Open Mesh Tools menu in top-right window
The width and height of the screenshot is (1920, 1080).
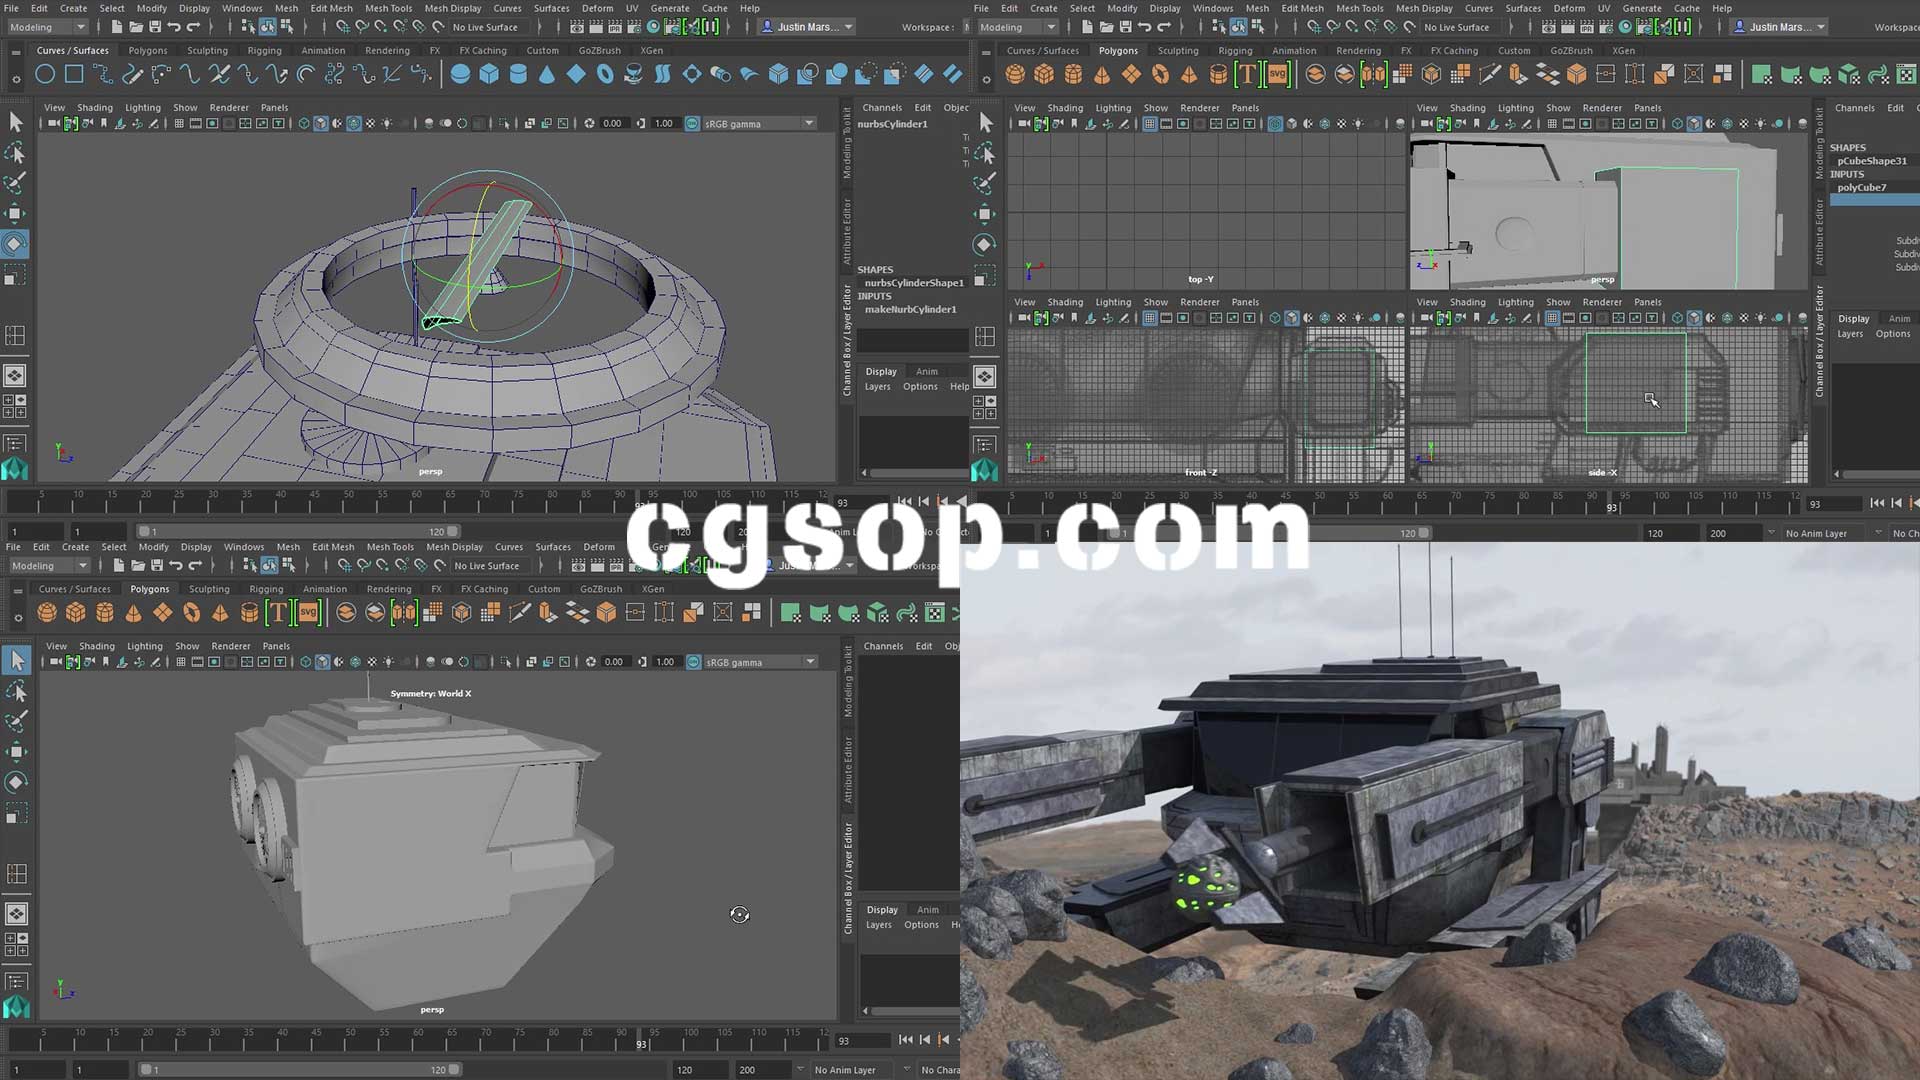1359,8
